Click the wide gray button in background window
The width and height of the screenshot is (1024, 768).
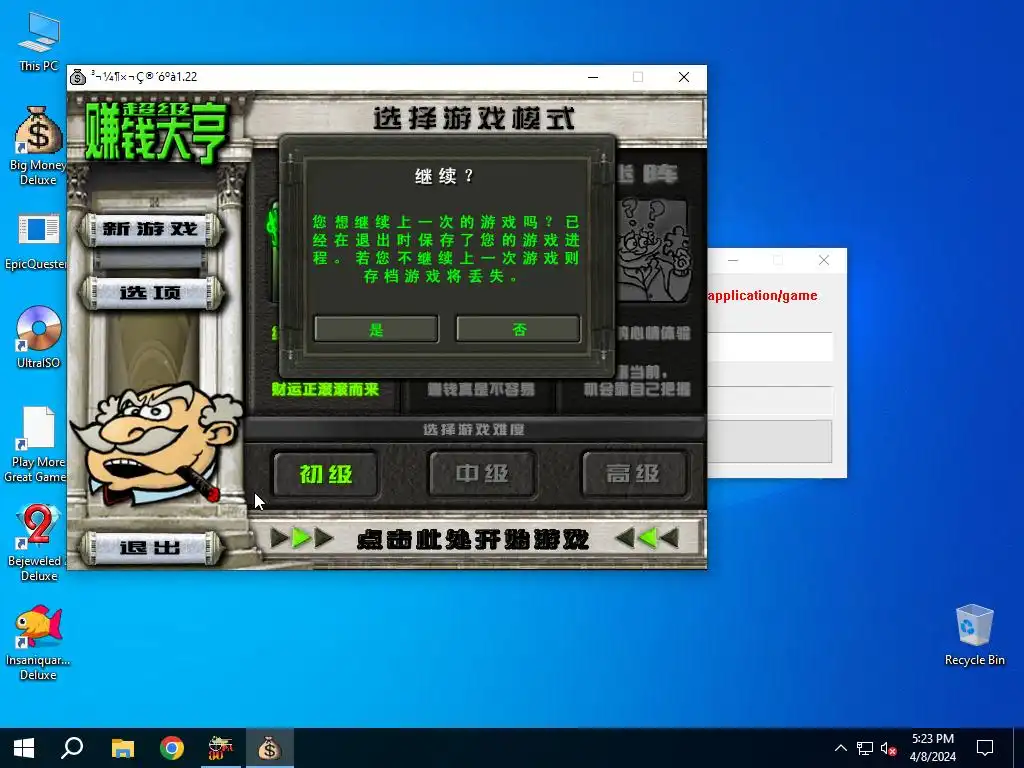(770, 441)
